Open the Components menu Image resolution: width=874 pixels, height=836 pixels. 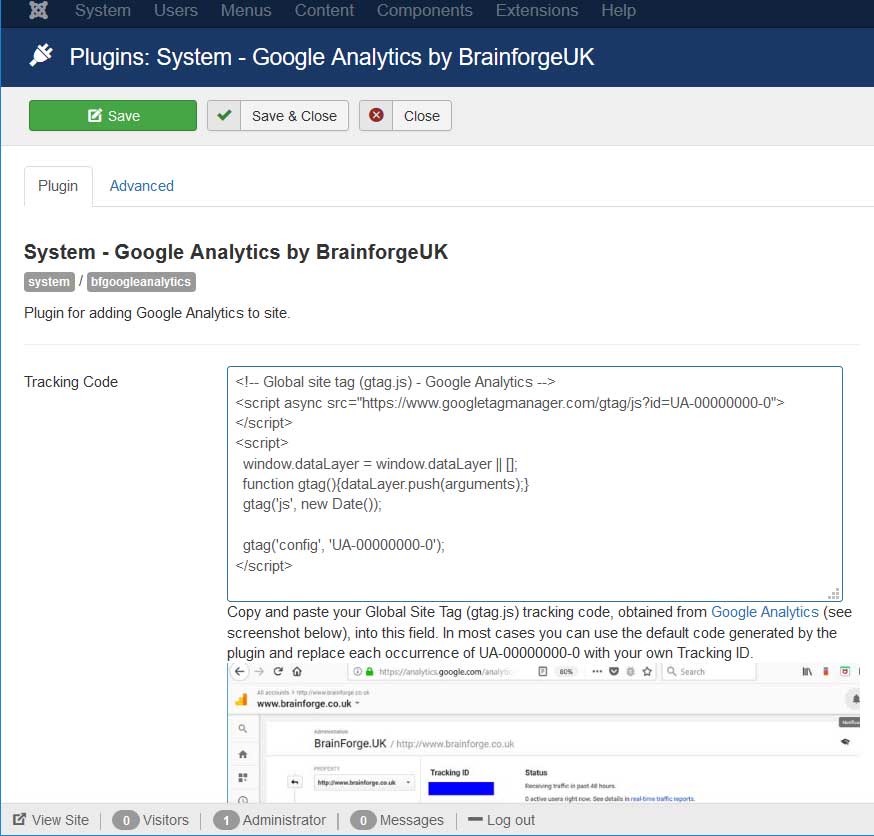tap(424, 10)
